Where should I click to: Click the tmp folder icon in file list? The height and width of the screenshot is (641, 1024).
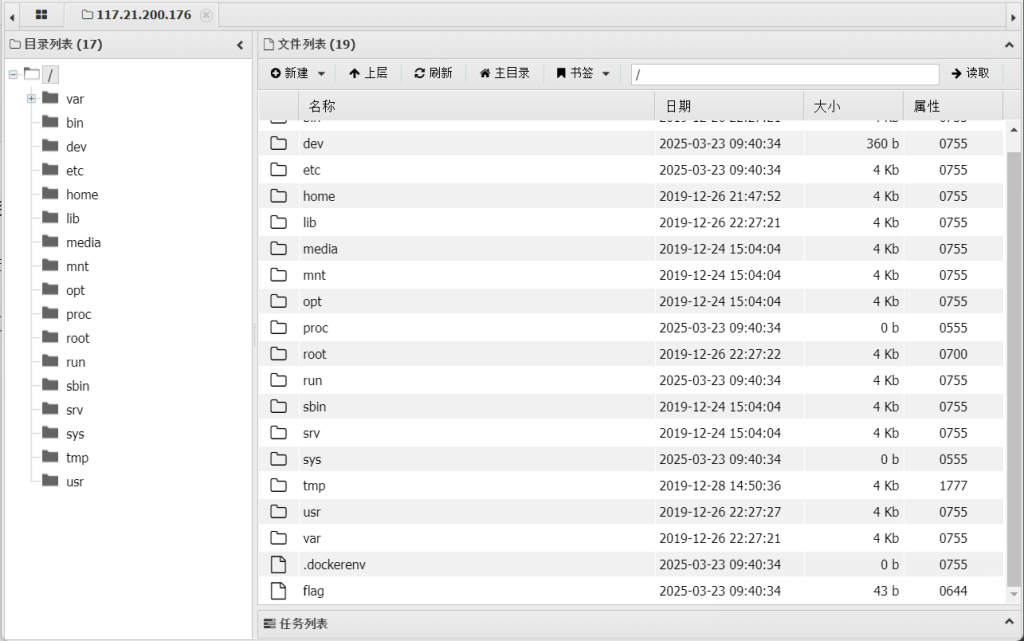278,486
